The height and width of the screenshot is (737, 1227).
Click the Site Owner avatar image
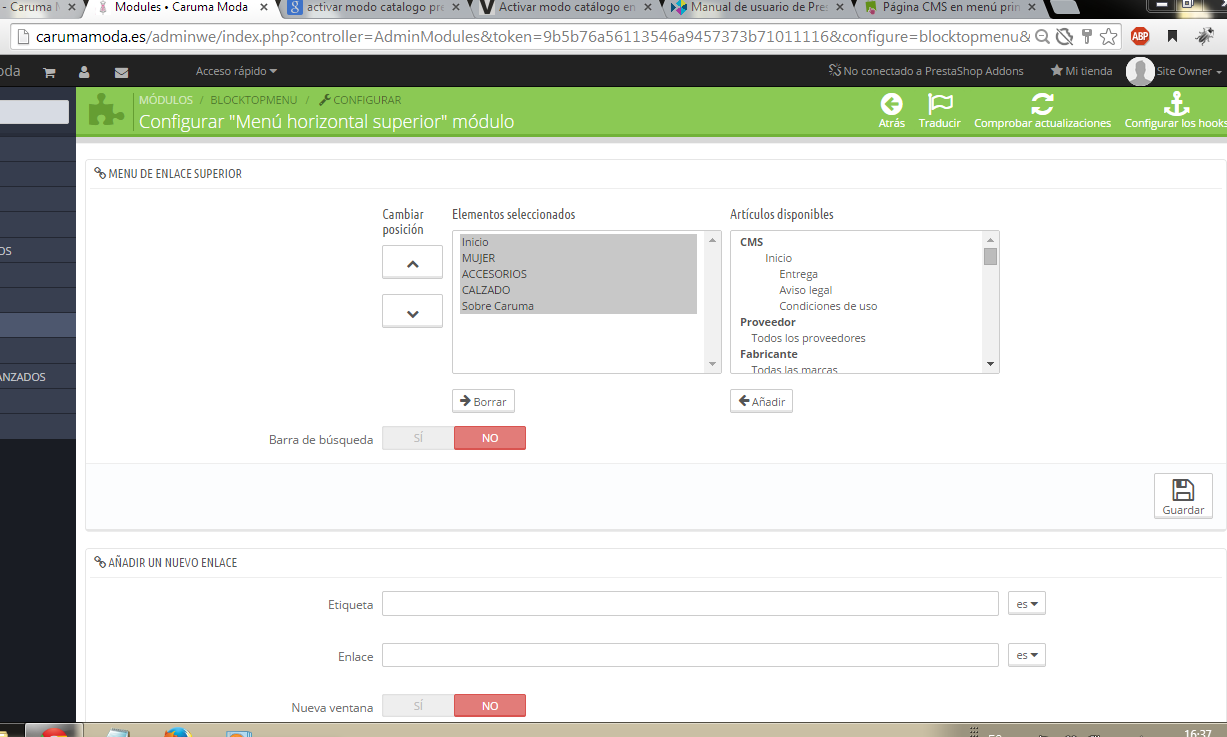tap(1140, 71)
